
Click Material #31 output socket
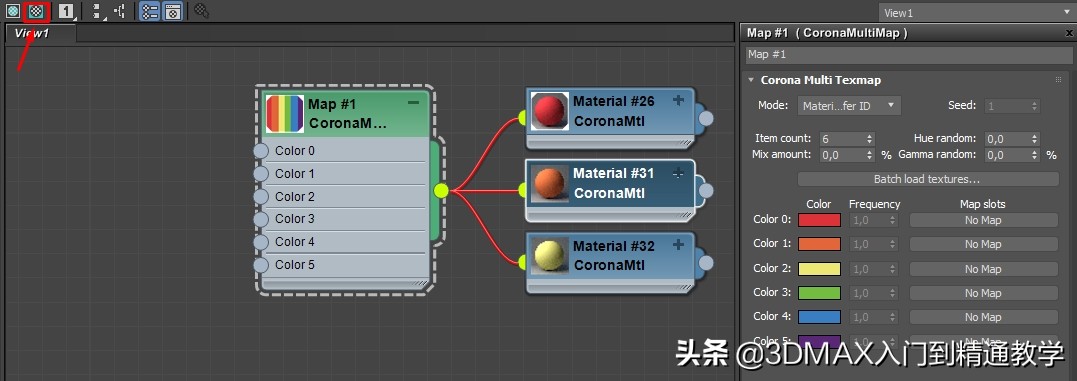tap(706, 190)
